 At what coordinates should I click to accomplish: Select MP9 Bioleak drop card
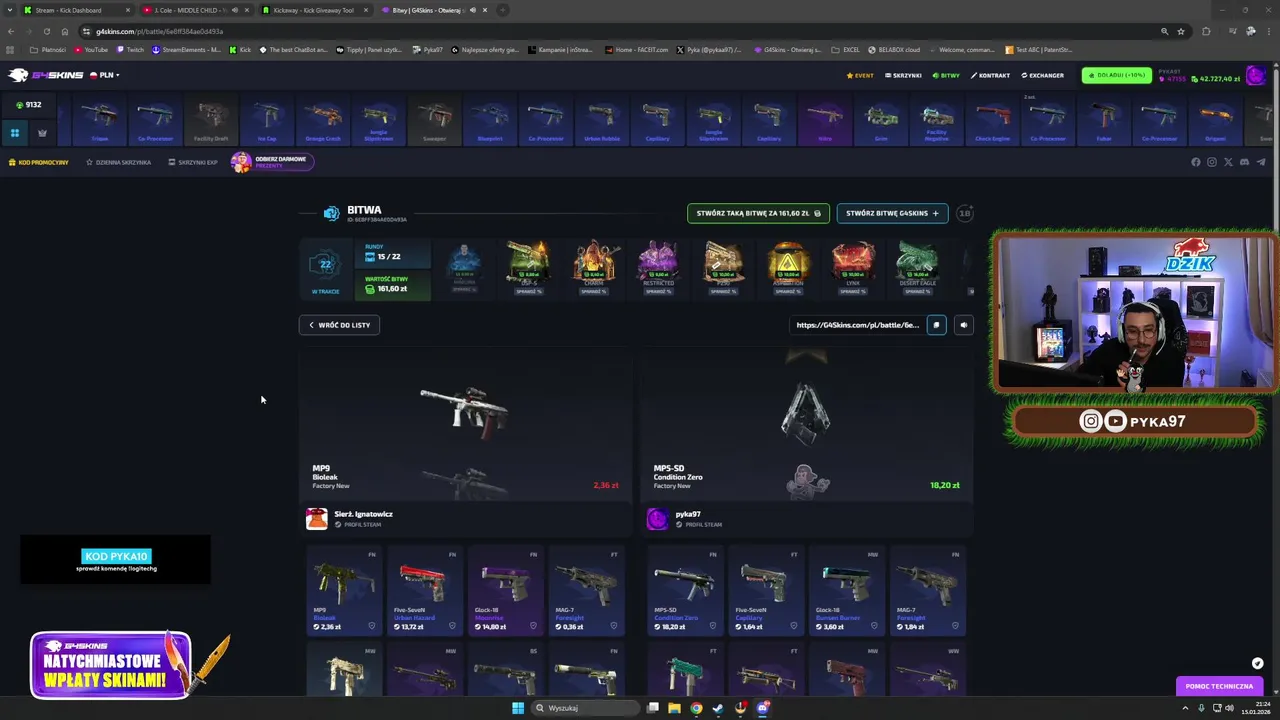[x=344, y=590]
